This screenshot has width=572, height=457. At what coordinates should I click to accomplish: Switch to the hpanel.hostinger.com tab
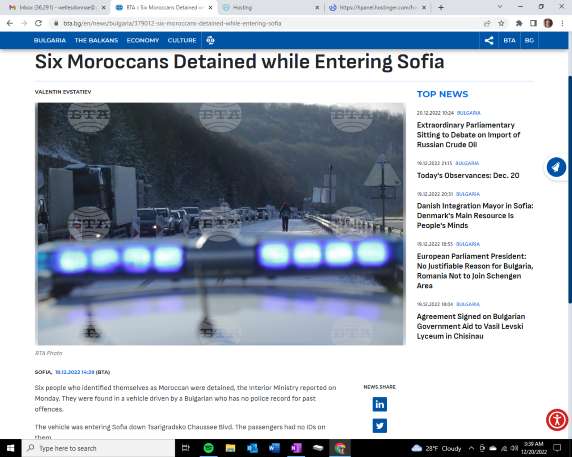[x=377, y=8]
